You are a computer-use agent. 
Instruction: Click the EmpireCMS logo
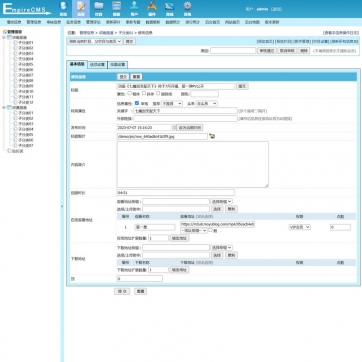point(27,9)
